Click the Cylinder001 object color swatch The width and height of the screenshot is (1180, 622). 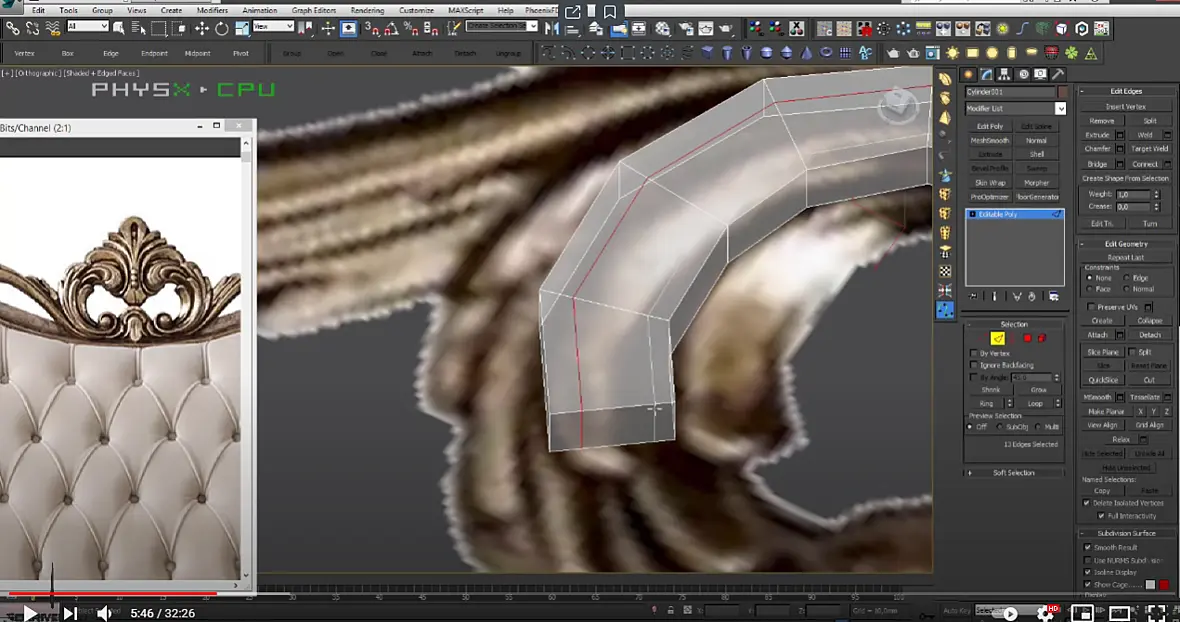pos(1062,92)
